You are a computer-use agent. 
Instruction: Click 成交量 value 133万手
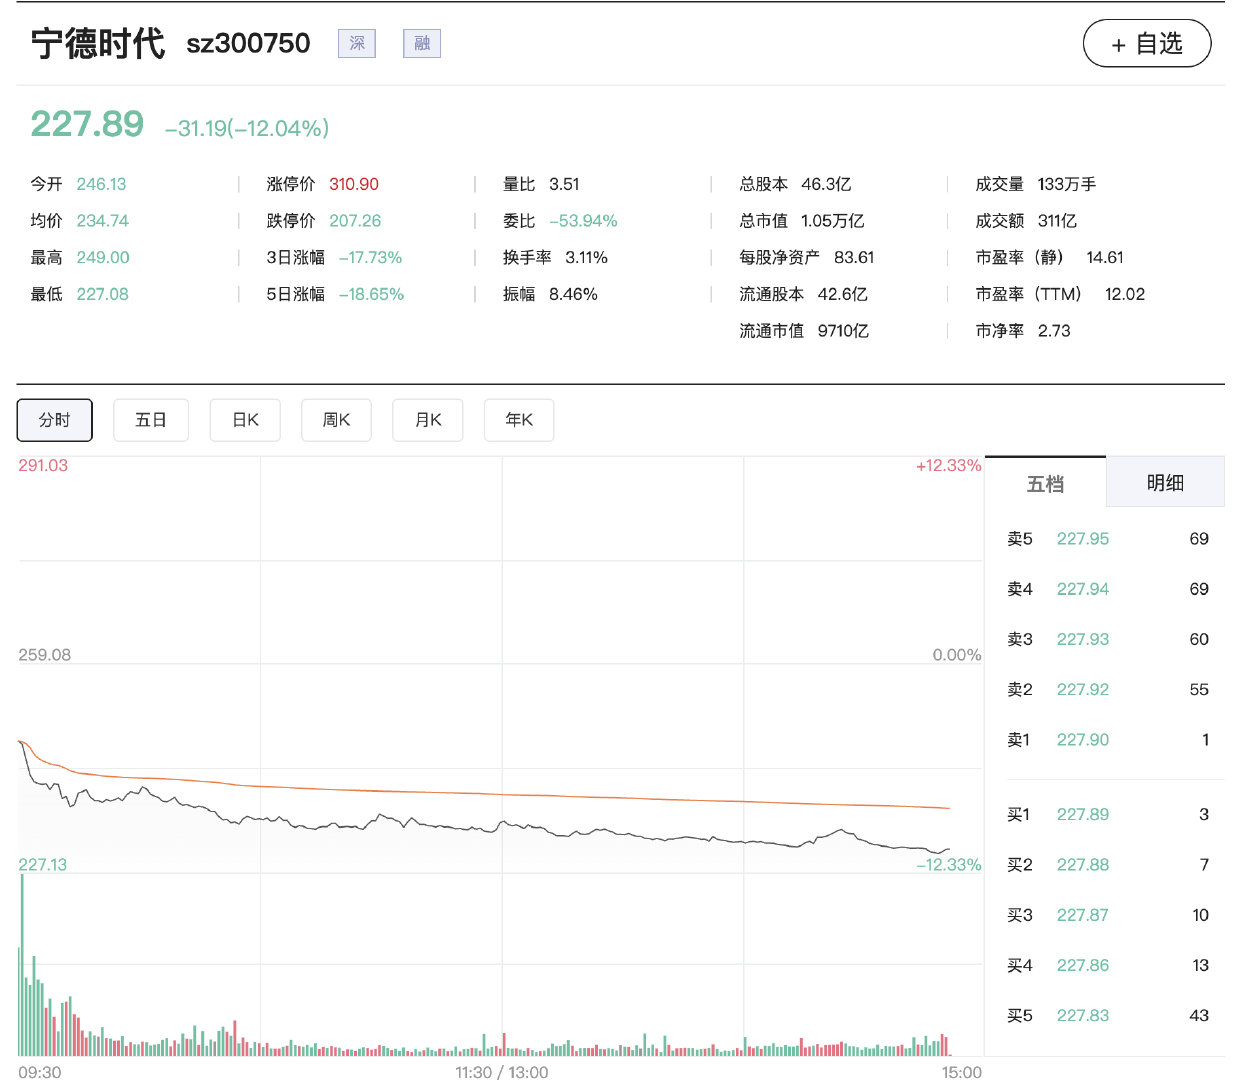[1066, 184]
